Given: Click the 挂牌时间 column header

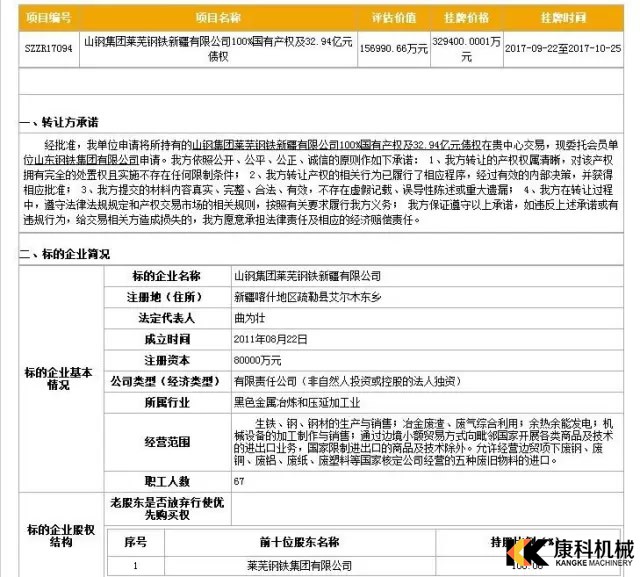Looking at the screenshot, I should click(563, 18).
